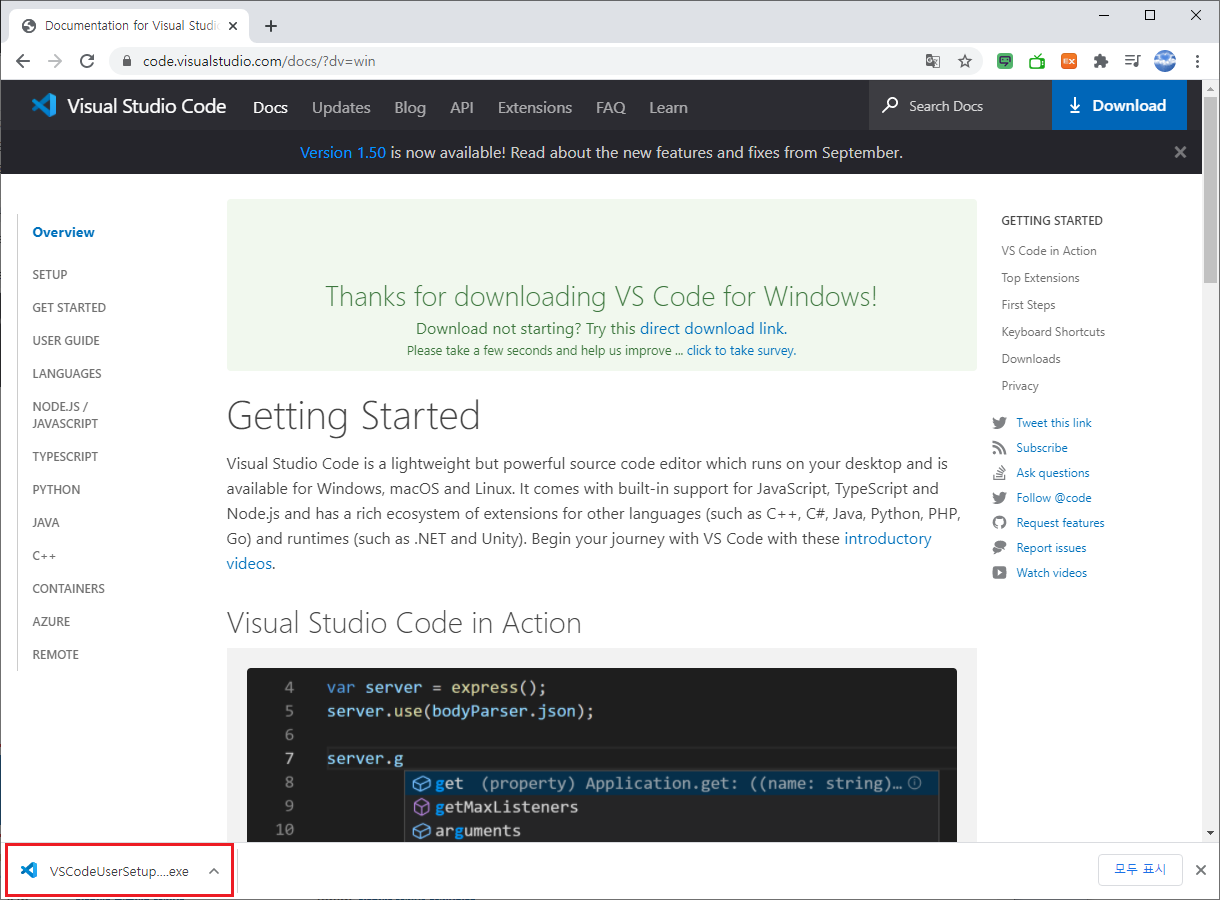Open the Extensions navigation item
Screen dimensions: 1220x900
click(535, 108)
